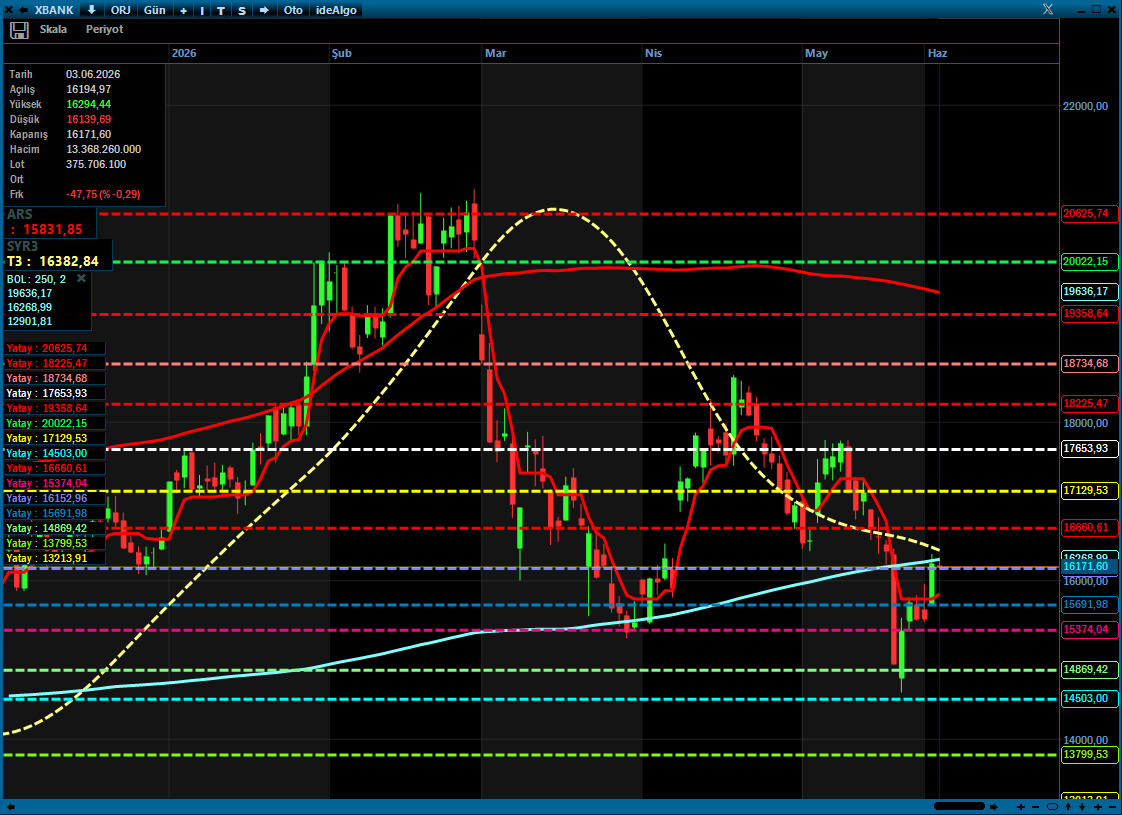Screen dimensions: 1122x815
Task: Click the SYR3 indicator label
Action: [x=22, y=246]
